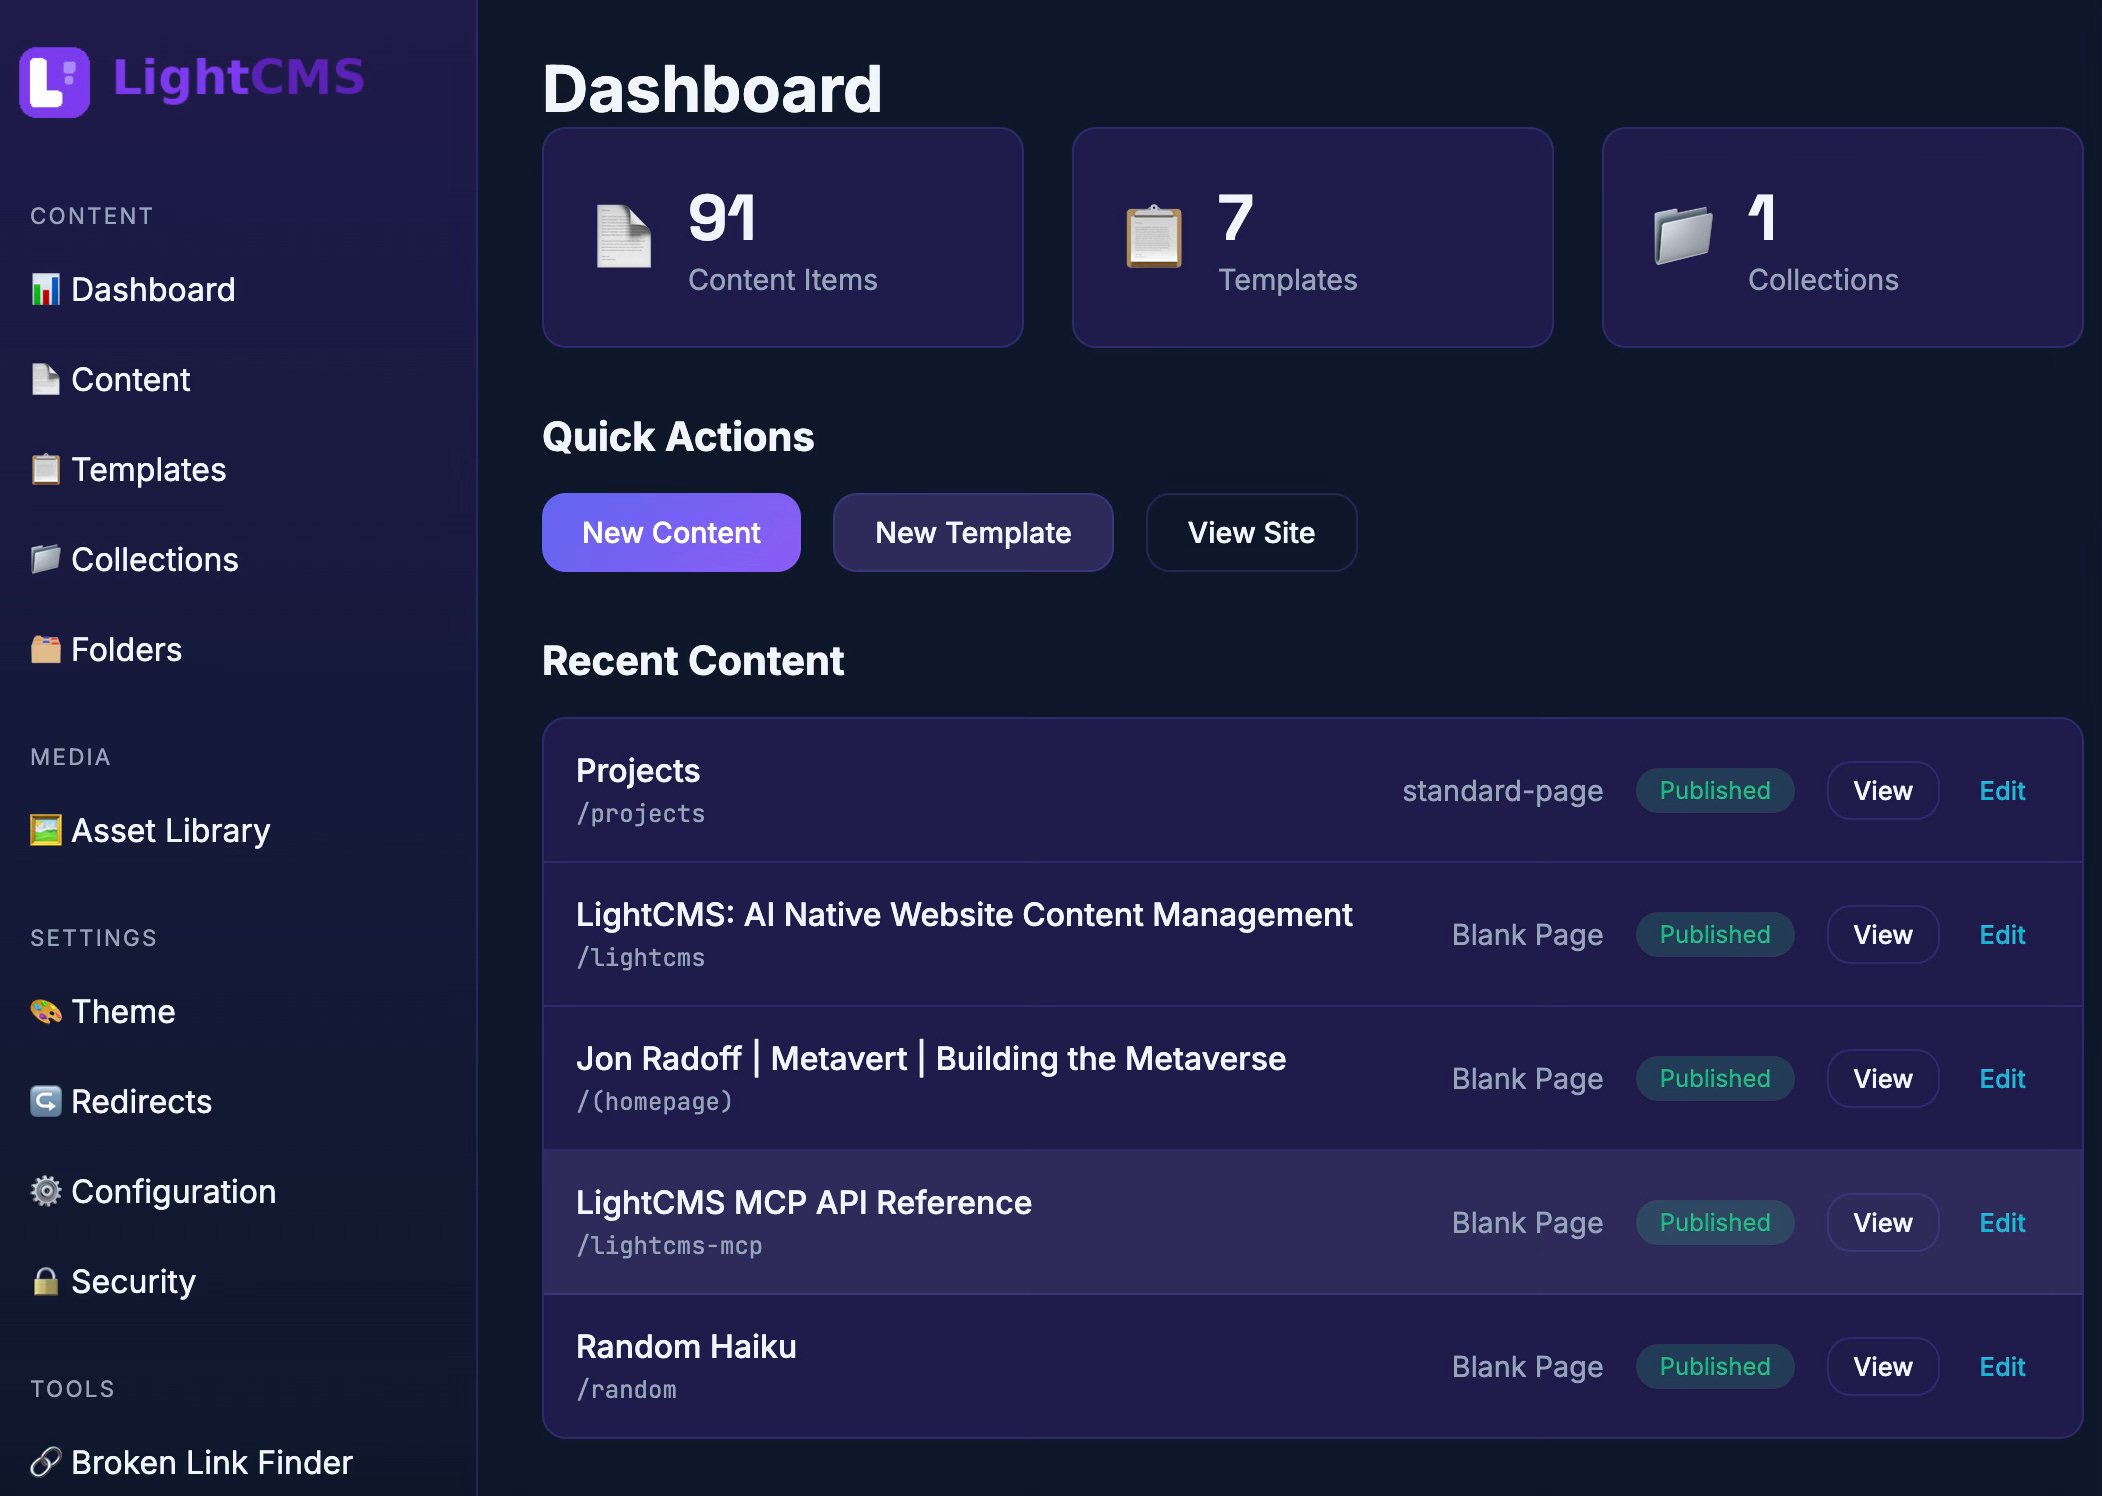Screen dimensions: 2102x1496
Task: Click the Asset Library picture icon
Action: click(45, 831)
